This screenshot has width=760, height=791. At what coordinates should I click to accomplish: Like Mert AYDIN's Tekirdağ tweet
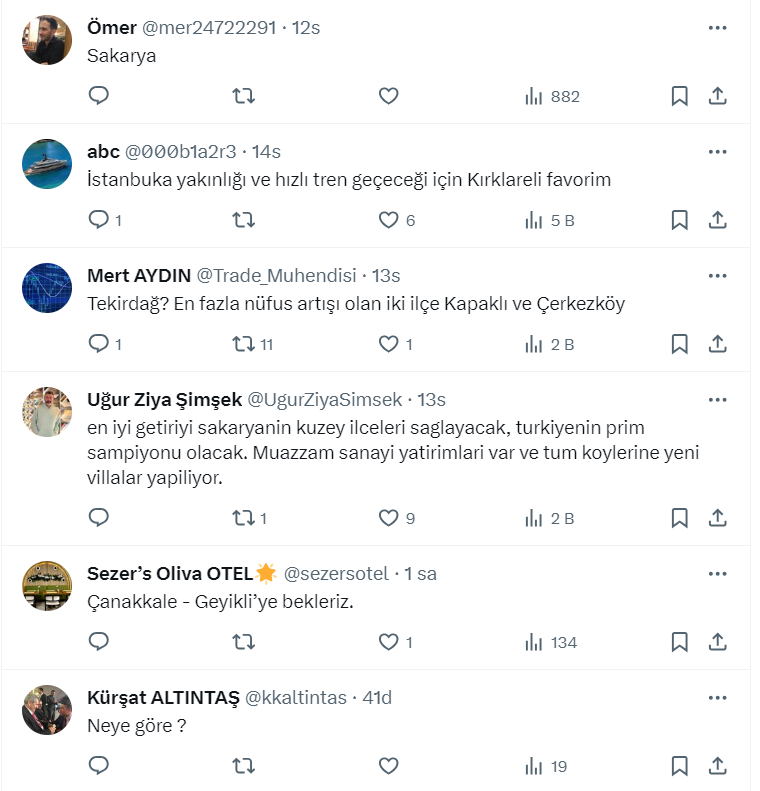[x=388, y=344]
